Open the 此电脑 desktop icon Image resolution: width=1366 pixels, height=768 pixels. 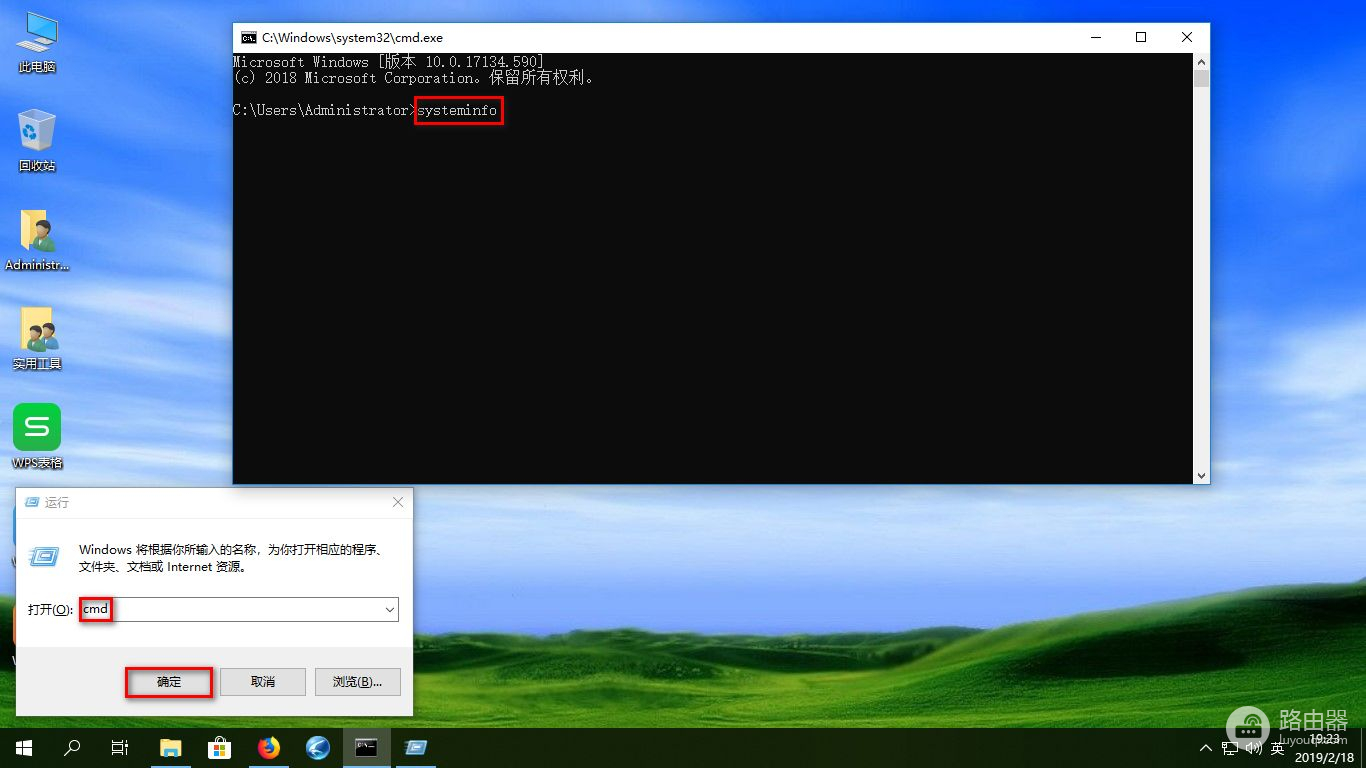(37, 43)
